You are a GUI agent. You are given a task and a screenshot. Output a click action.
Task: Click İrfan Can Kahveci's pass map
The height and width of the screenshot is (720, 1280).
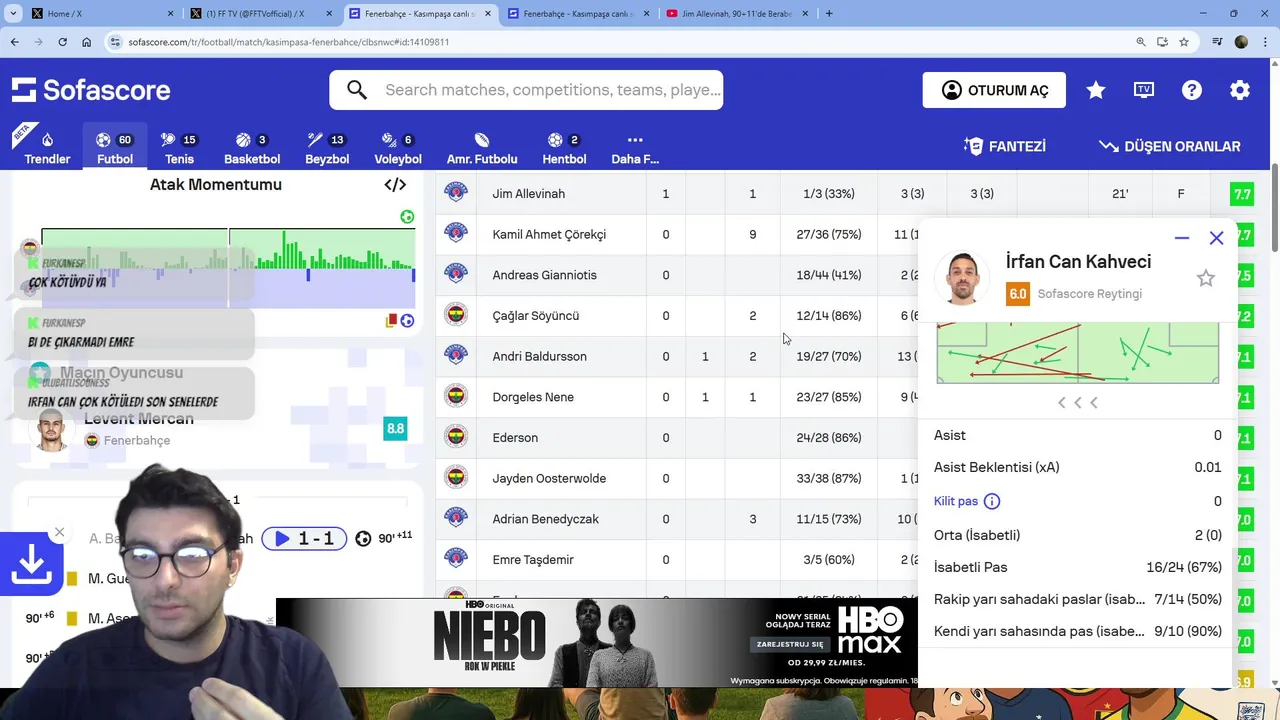pos(1077,353)
